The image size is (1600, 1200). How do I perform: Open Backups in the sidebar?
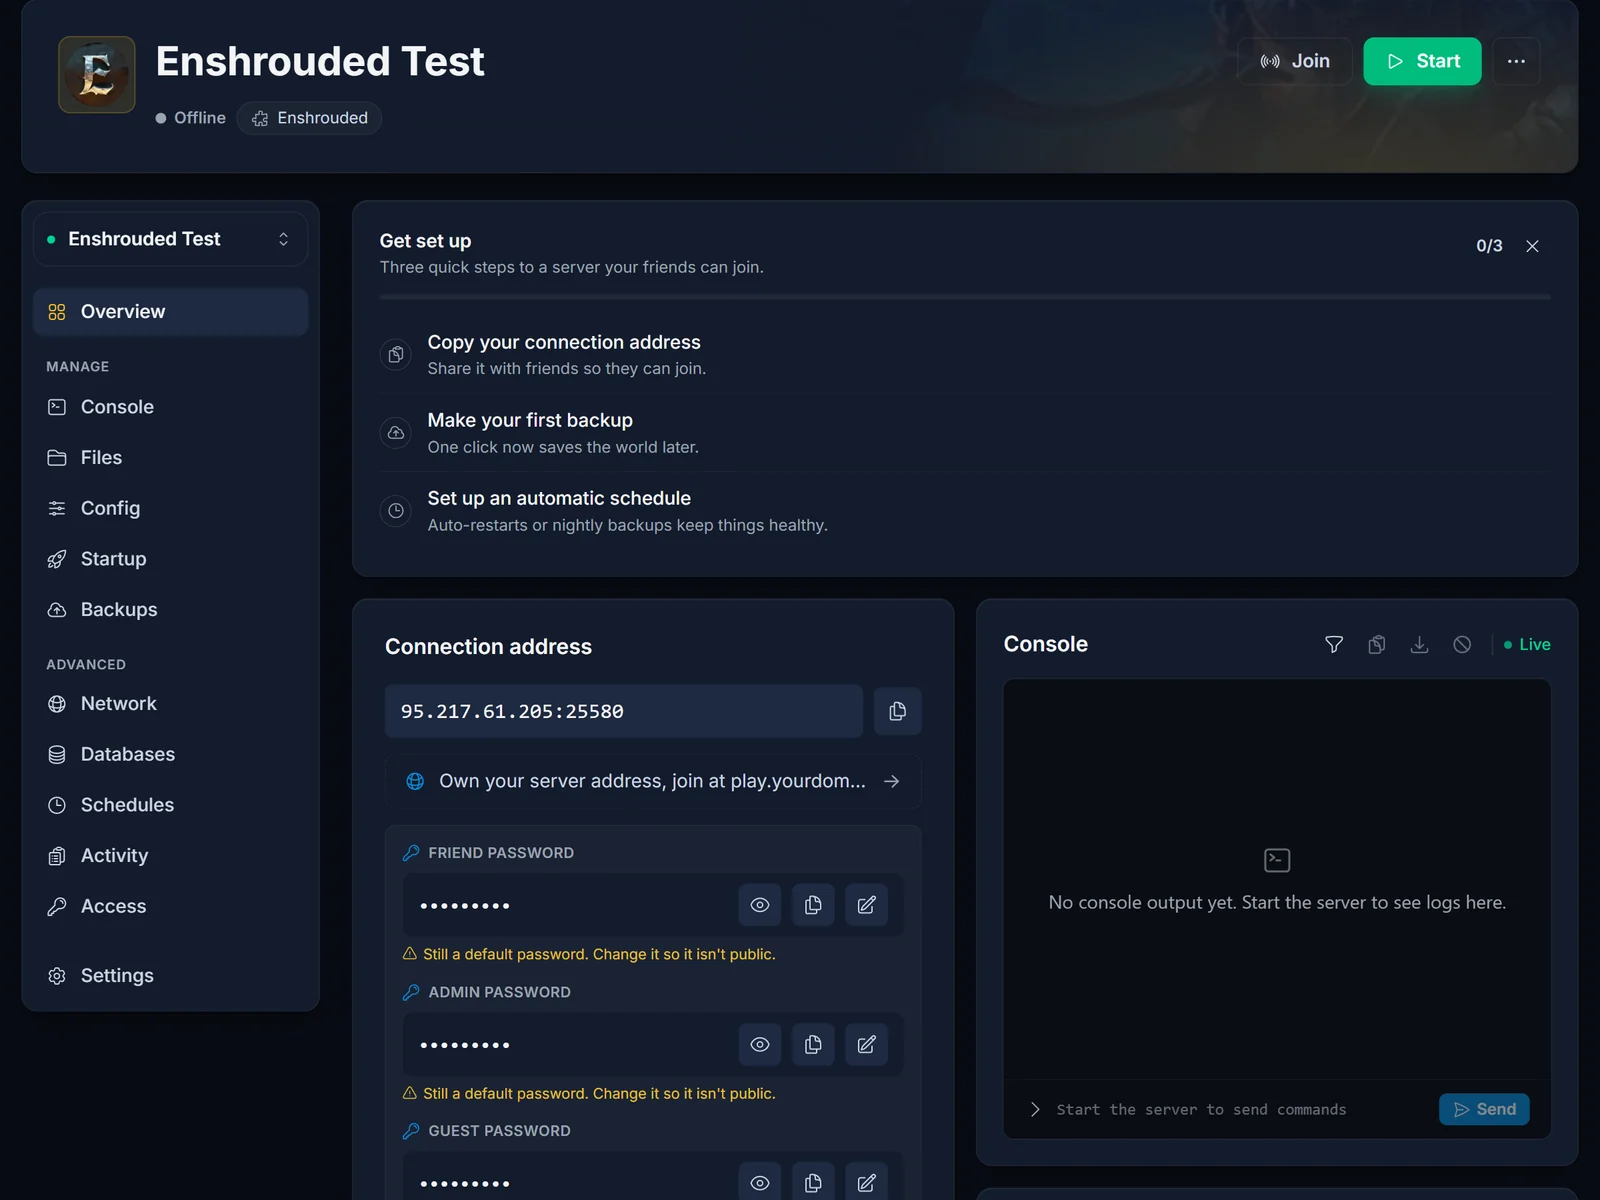pyautogui.click(x=171, y=610)
